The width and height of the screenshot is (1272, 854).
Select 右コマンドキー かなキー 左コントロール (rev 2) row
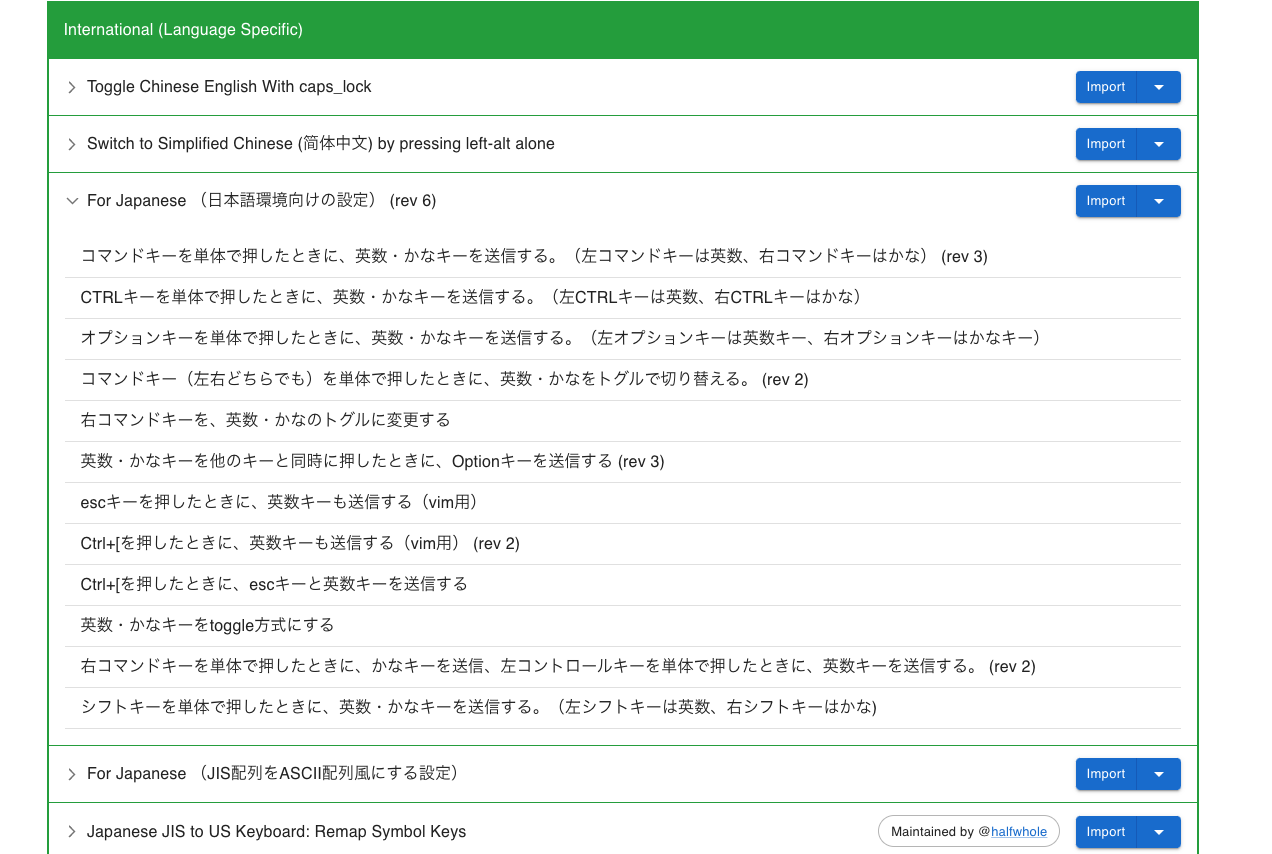tap(623, 667)
